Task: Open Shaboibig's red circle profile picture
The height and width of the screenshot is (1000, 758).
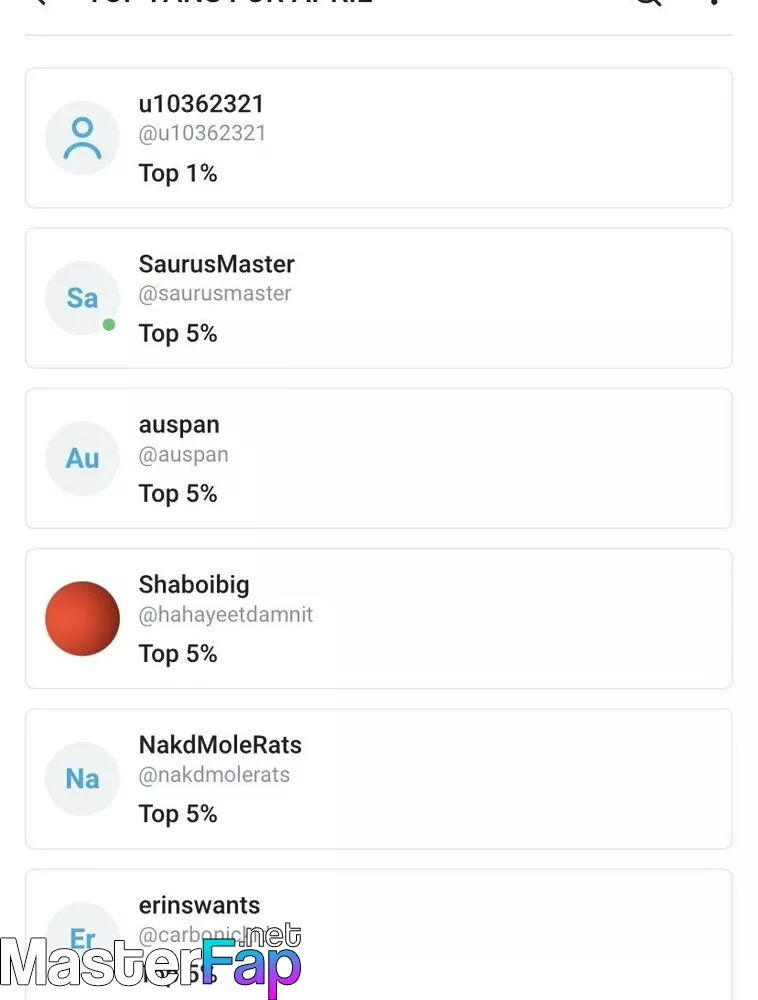Action: pos(82,618)
